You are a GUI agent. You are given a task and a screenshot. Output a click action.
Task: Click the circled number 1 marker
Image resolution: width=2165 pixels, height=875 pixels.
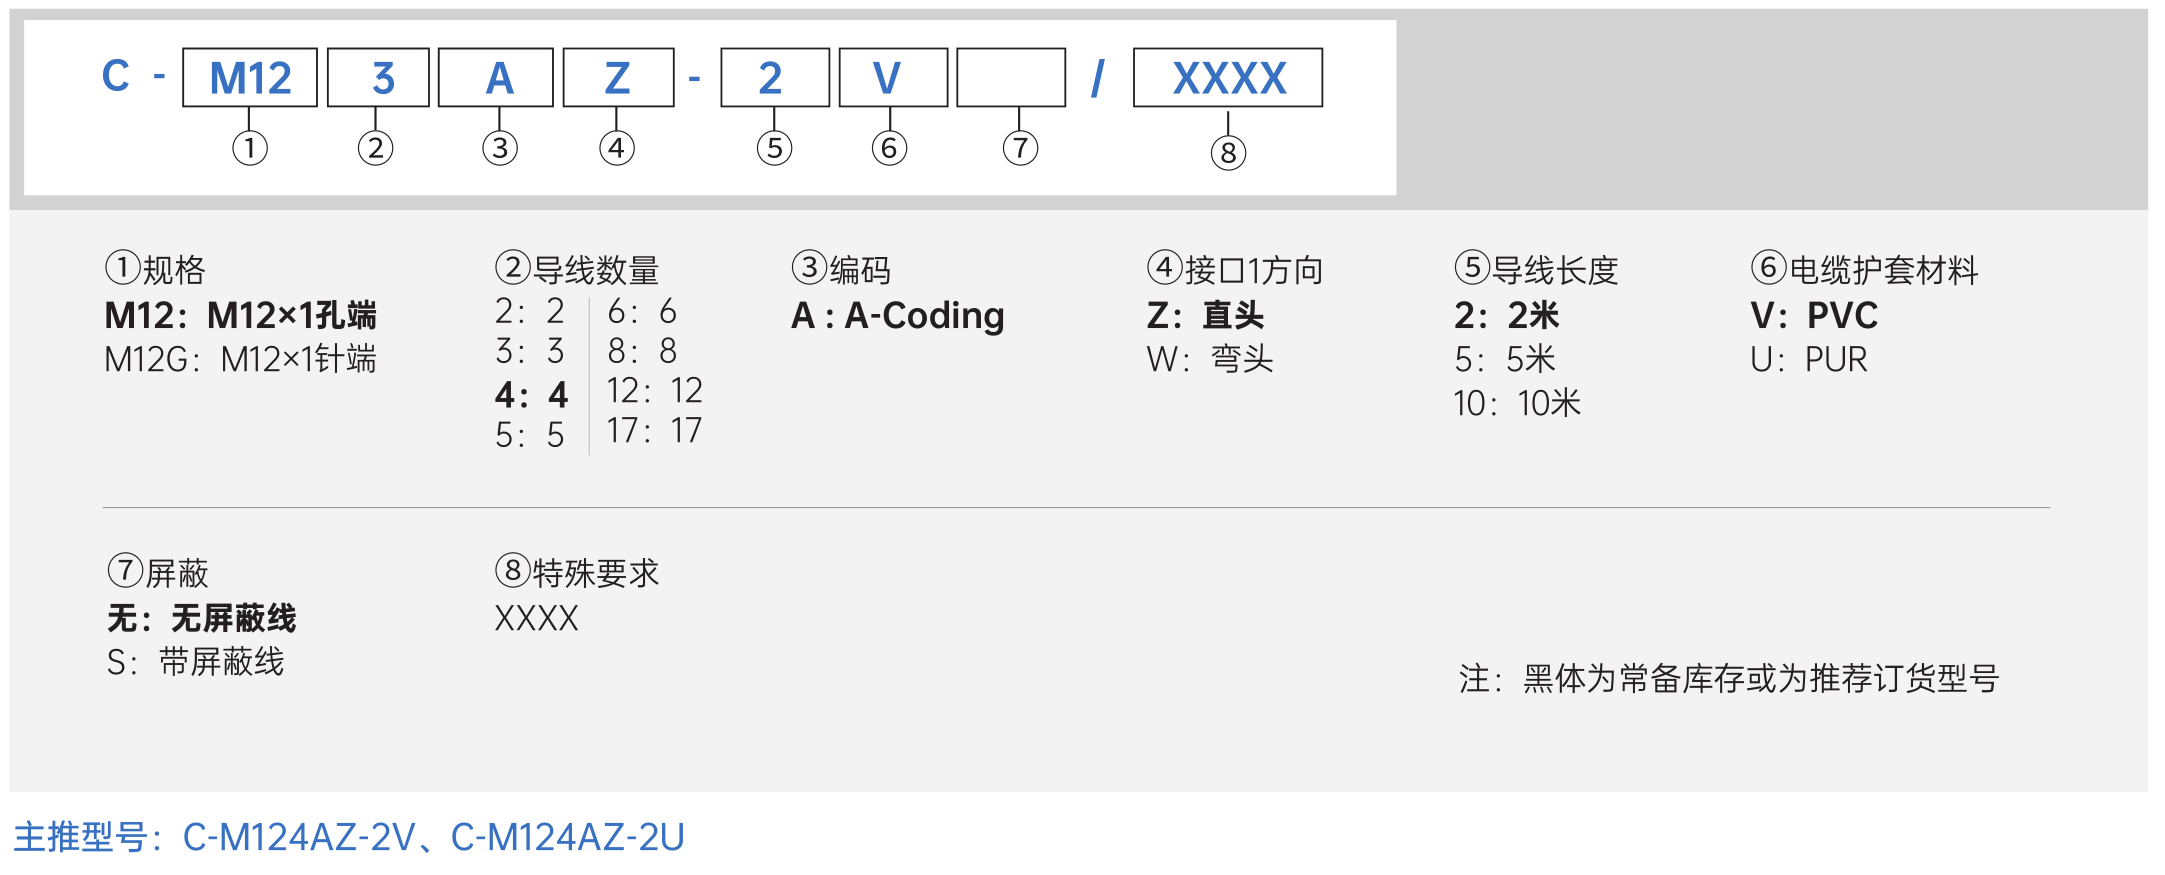[x=250, y=148]
